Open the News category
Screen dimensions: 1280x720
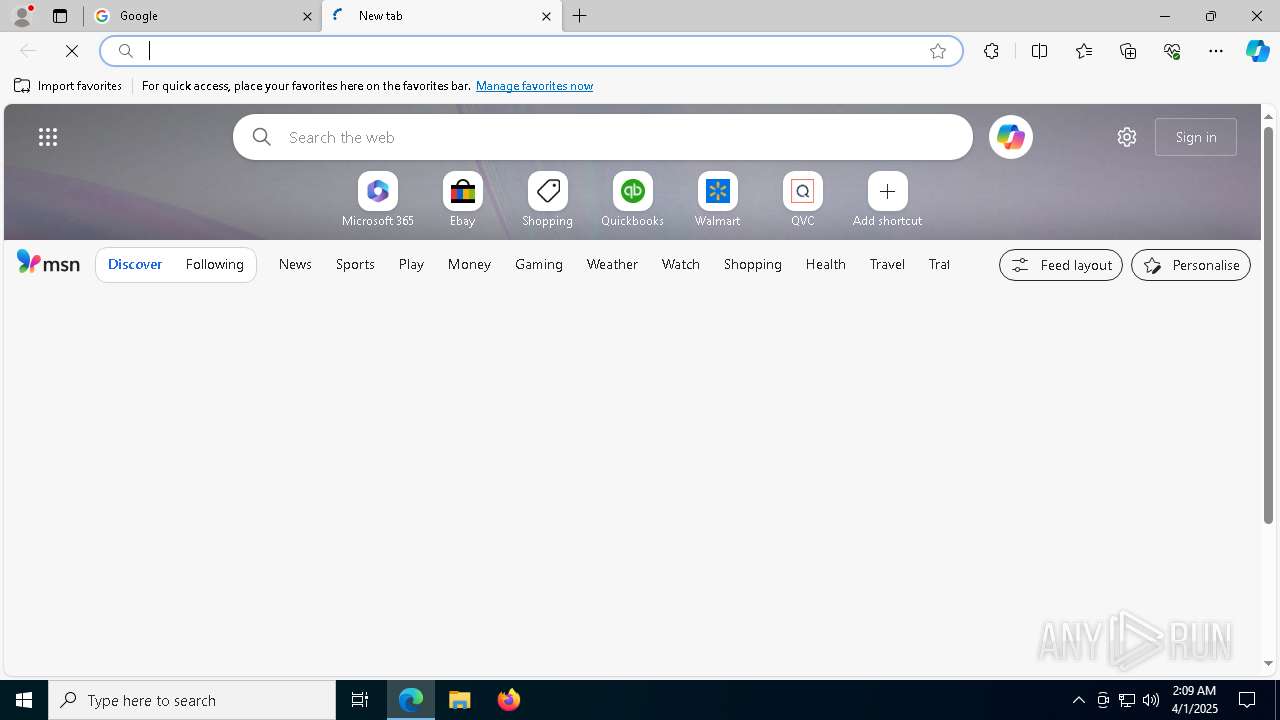(x=295, y=264)
